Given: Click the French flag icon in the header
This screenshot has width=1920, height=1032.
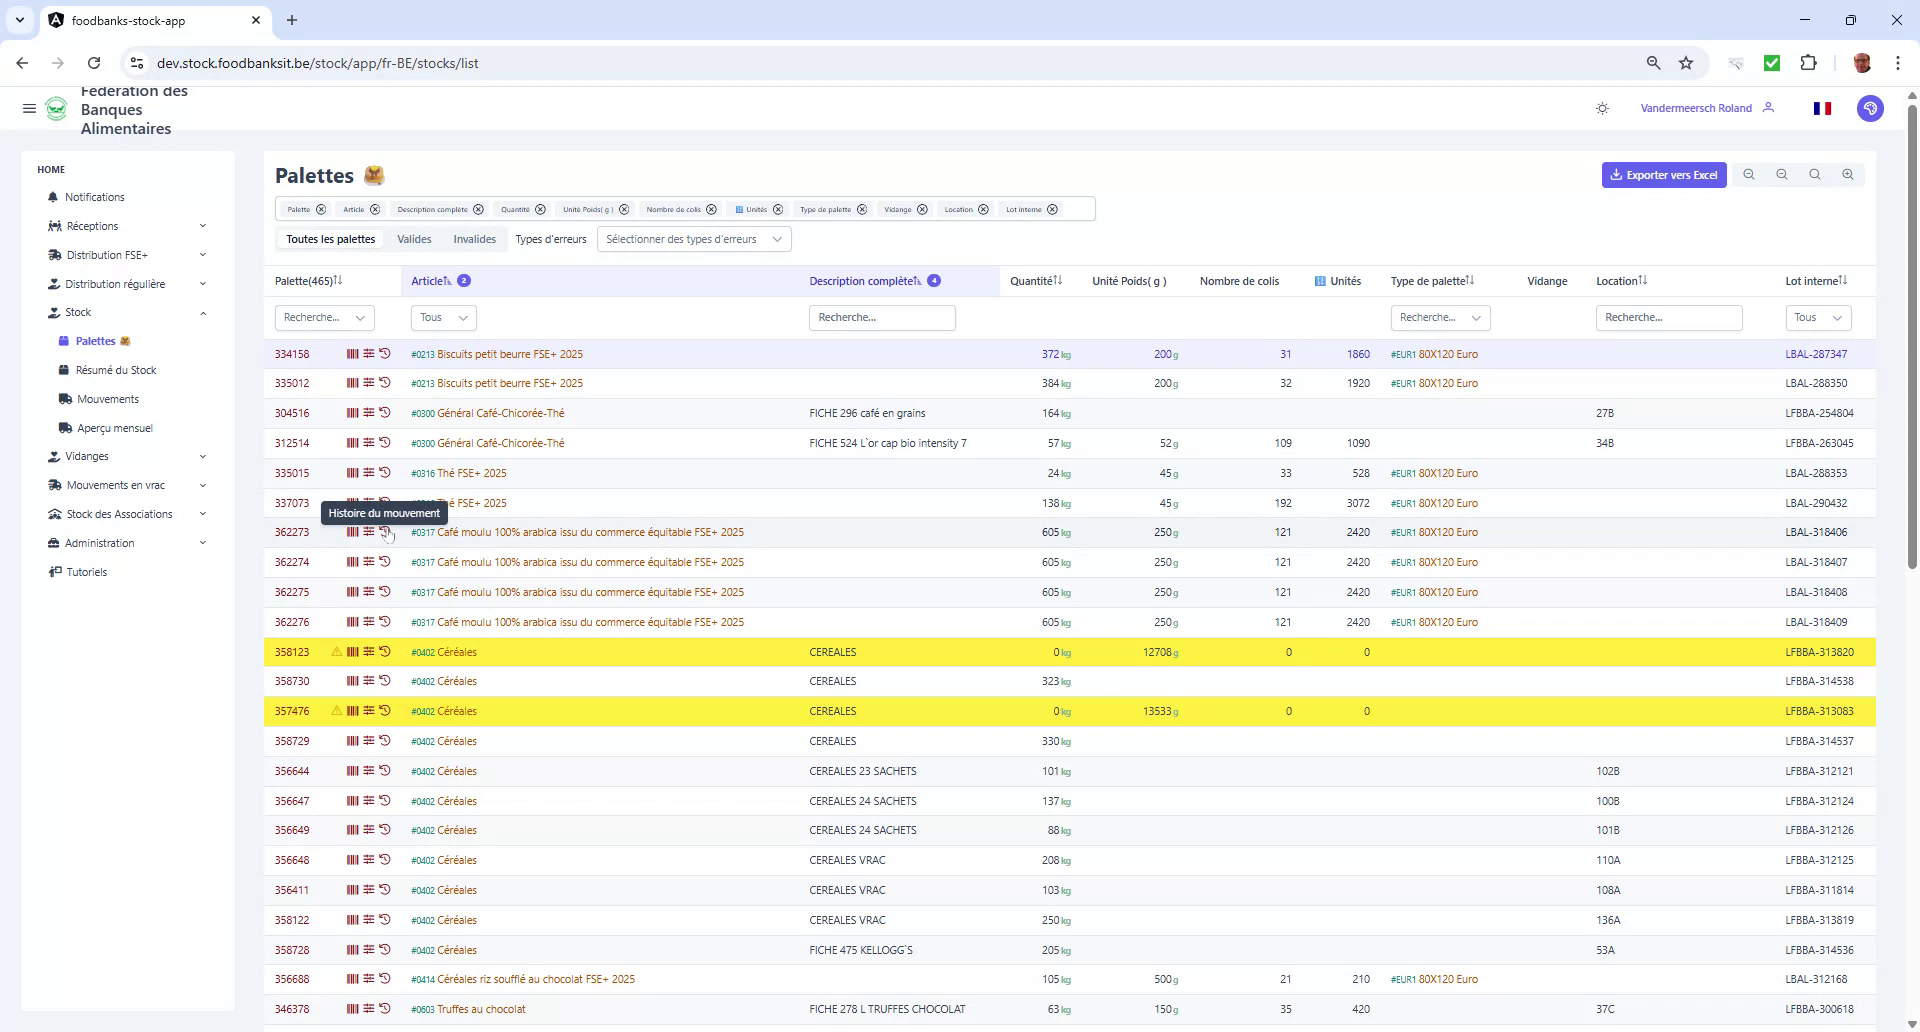Looking at the screenshot, I should pyautogui.click(x=1822, y=108).
